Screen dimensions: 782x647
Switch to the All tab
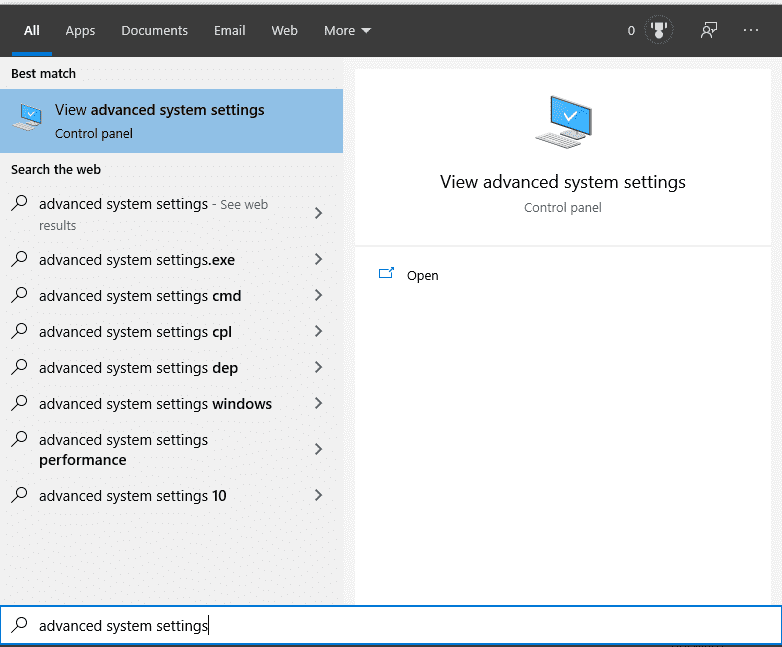pyautogui.click(x=31, y=30)
